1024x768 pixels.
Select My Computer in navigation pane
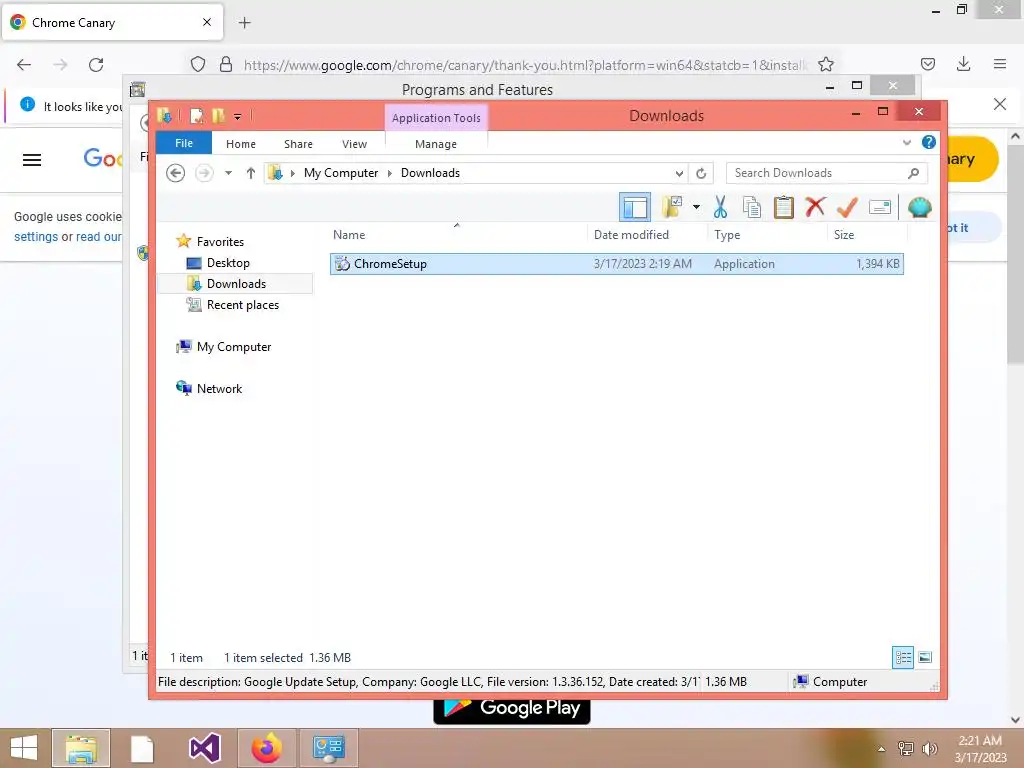234,347
